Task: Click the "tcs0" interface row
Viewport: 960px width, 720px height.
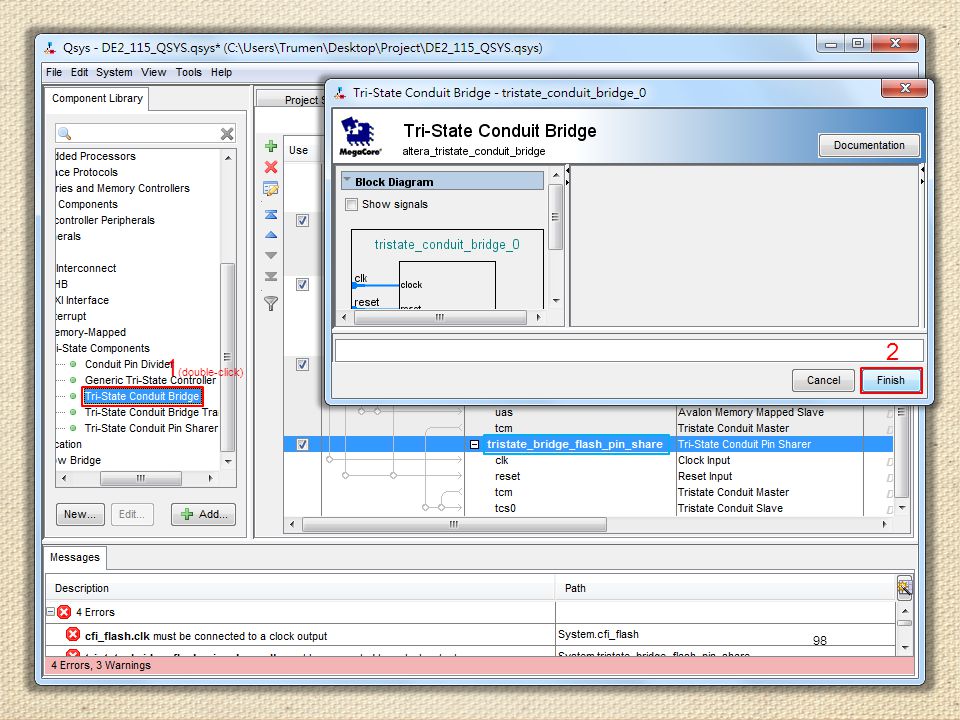Action: point(506,508)
